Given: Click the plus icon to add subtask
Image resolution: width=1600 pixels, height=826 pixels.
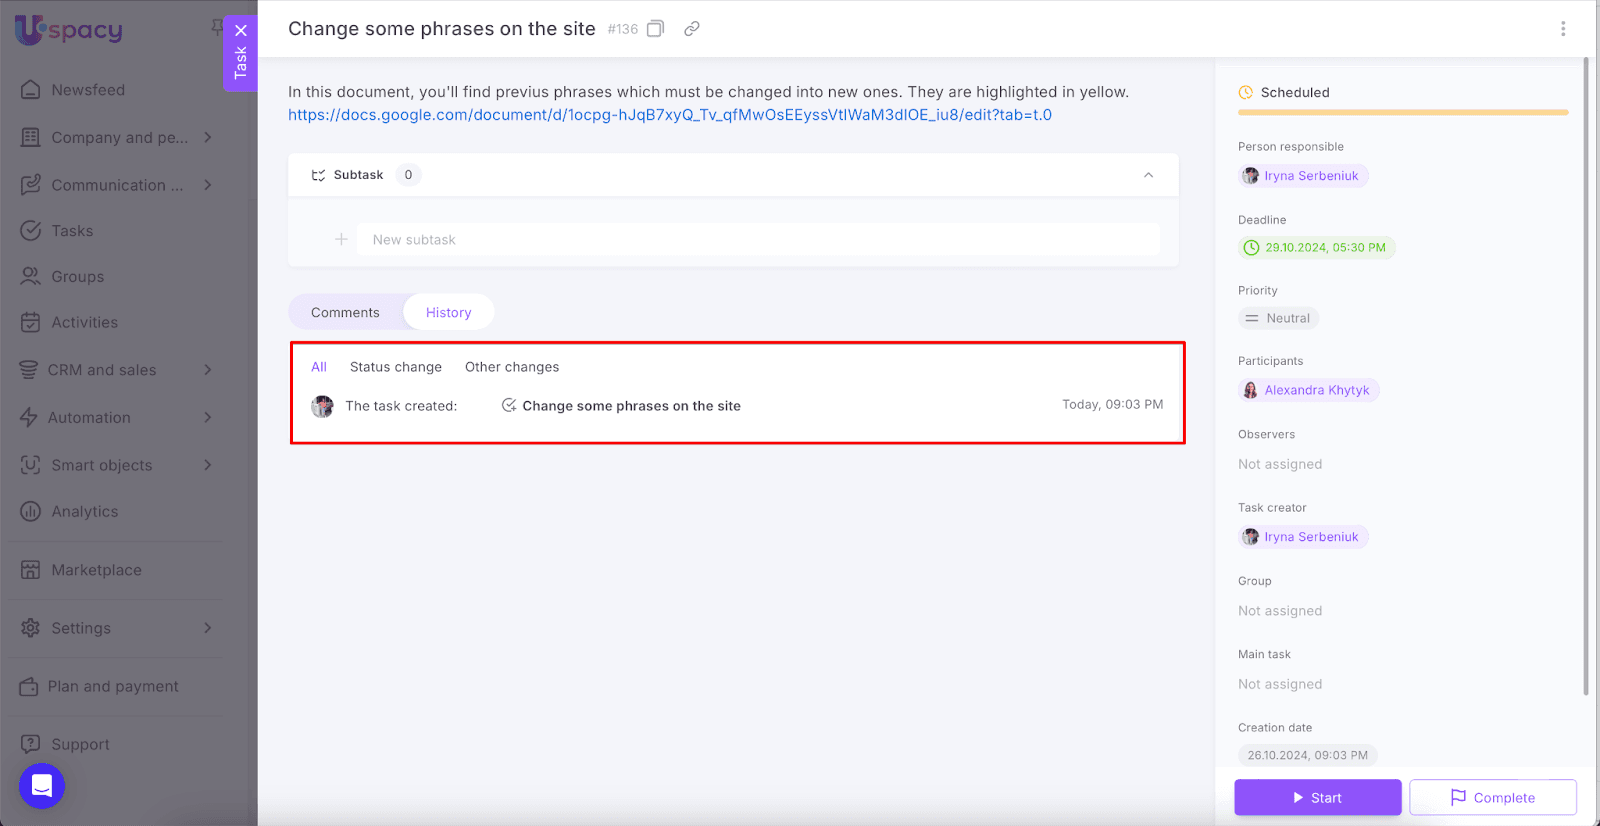Looking at the screenshot, I should click(x=341, y=240).
